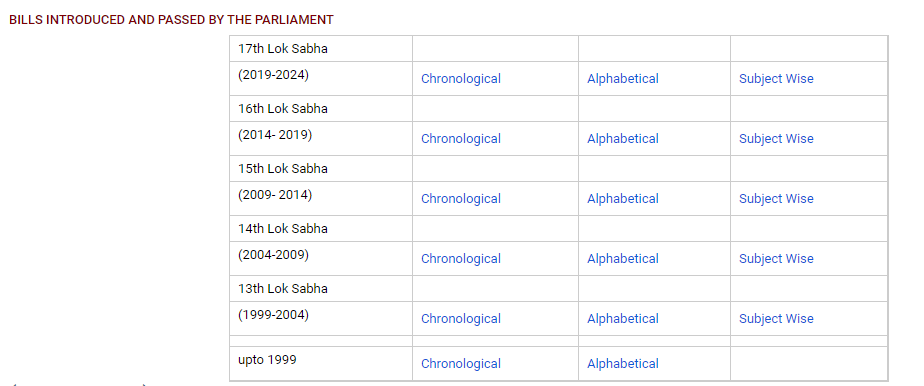Open Subject Wise list for 17th Lok Sabha
This screenshot has width=924, height=386.
(776, 79)
